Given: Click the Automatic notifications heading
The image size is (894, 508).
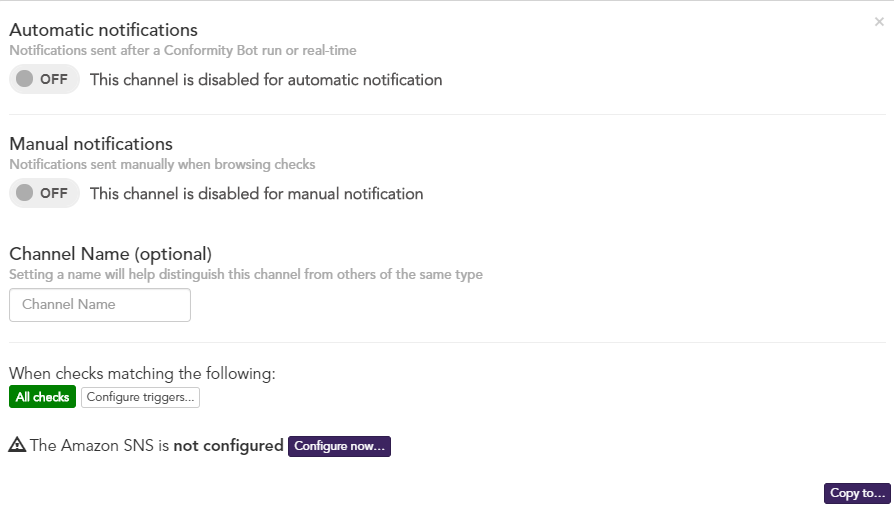Looking at the screenshot, I should 103,30.
